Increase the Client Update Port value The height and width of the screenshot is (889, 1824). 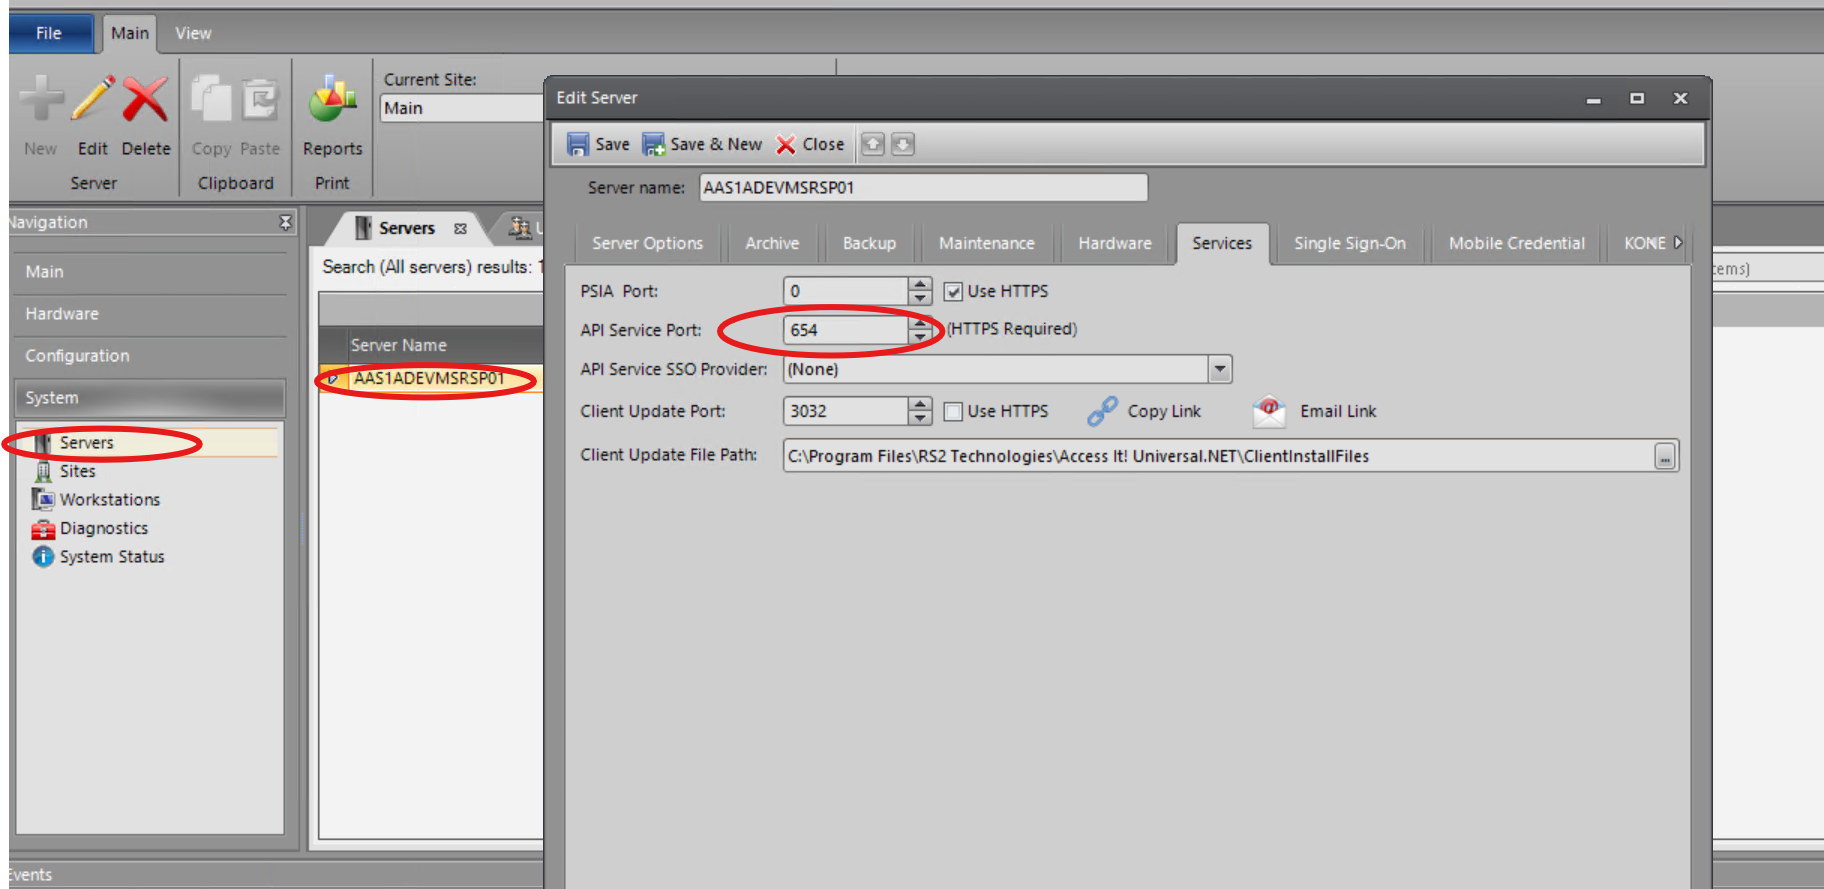pos(920,404)
